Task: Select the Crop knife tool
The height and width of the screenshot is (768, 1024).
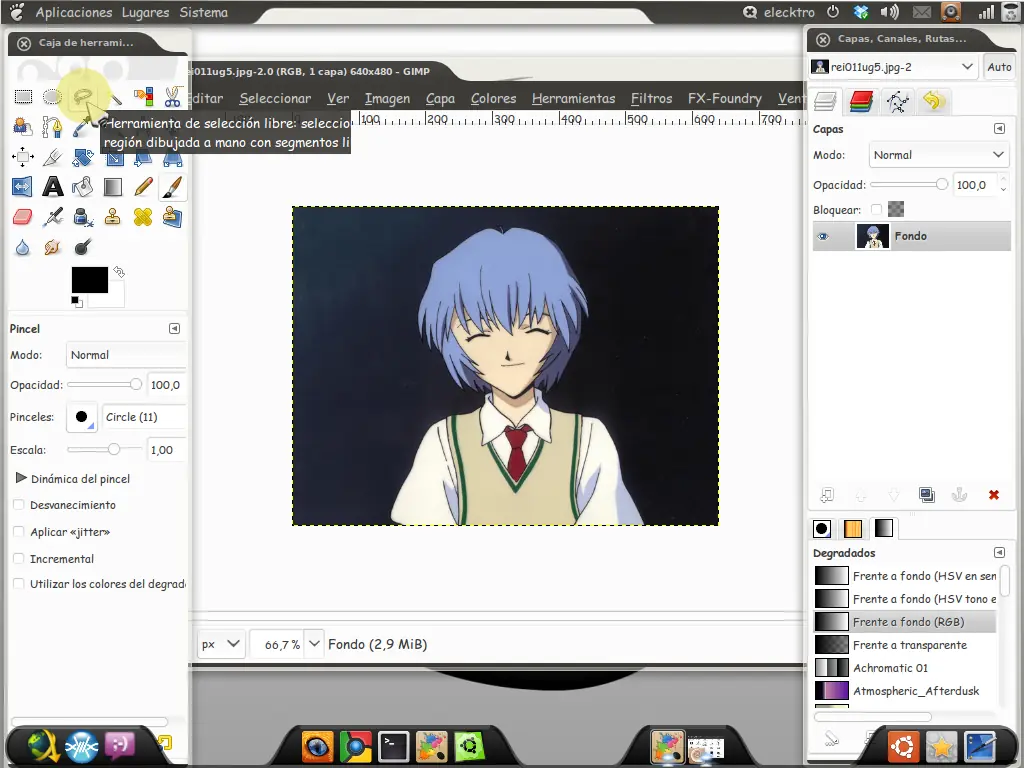Action: click(x=52, y=157)
